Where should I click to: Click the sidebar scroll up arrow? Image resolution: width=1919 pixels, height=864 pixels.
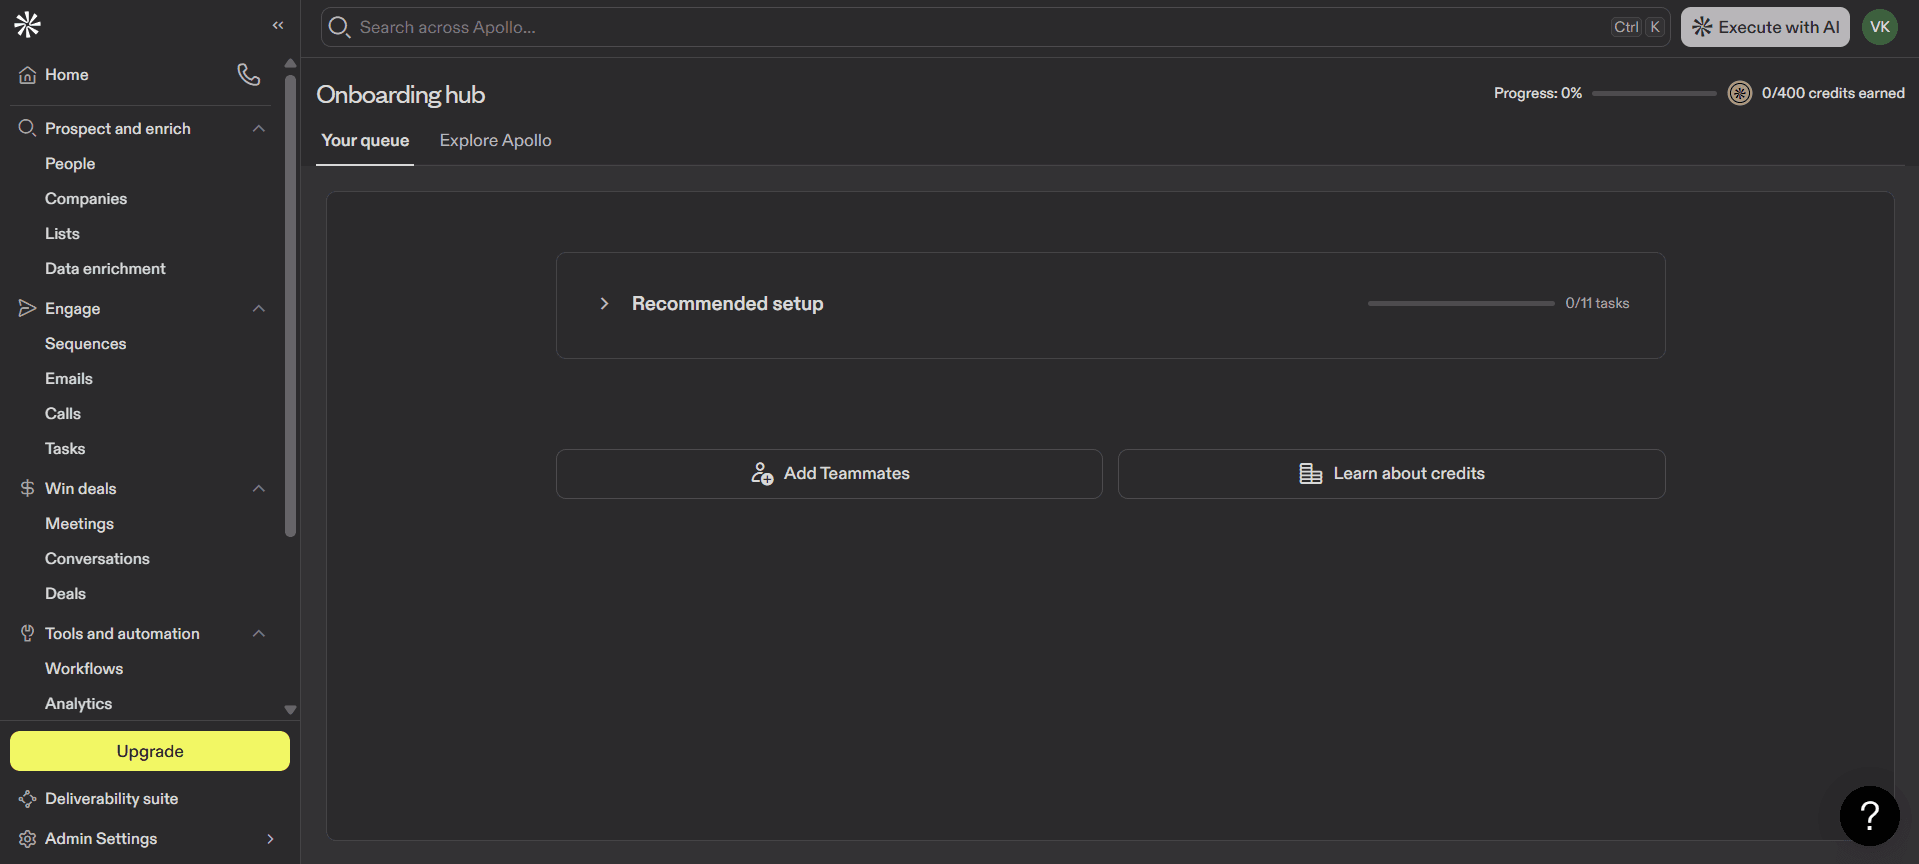click(290, 64)
